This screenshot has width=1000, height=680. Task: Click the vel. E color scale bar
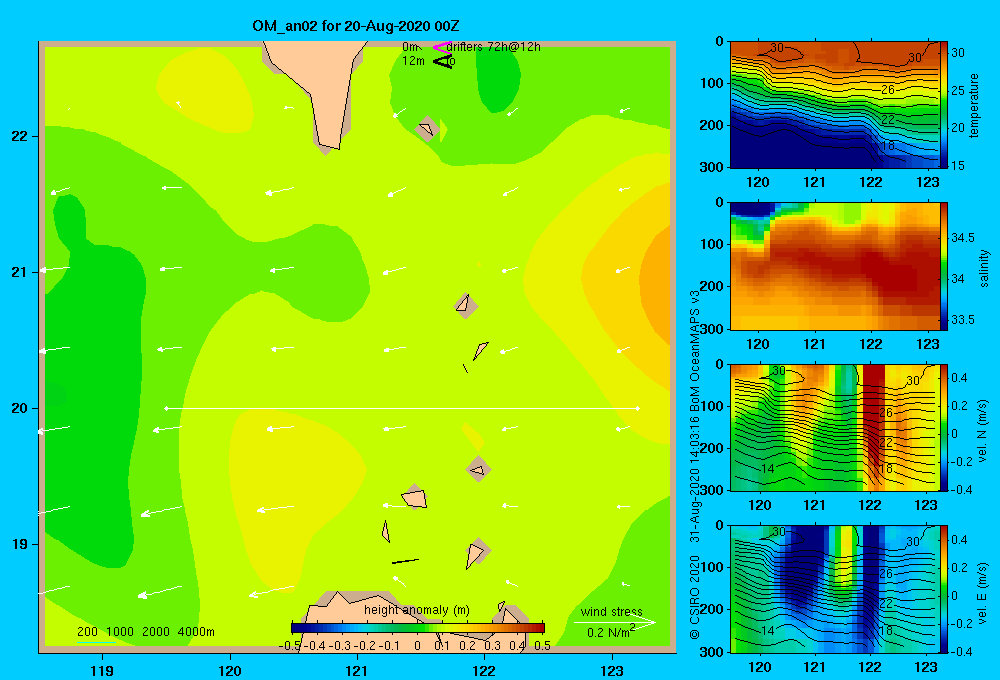pos(943,589)
